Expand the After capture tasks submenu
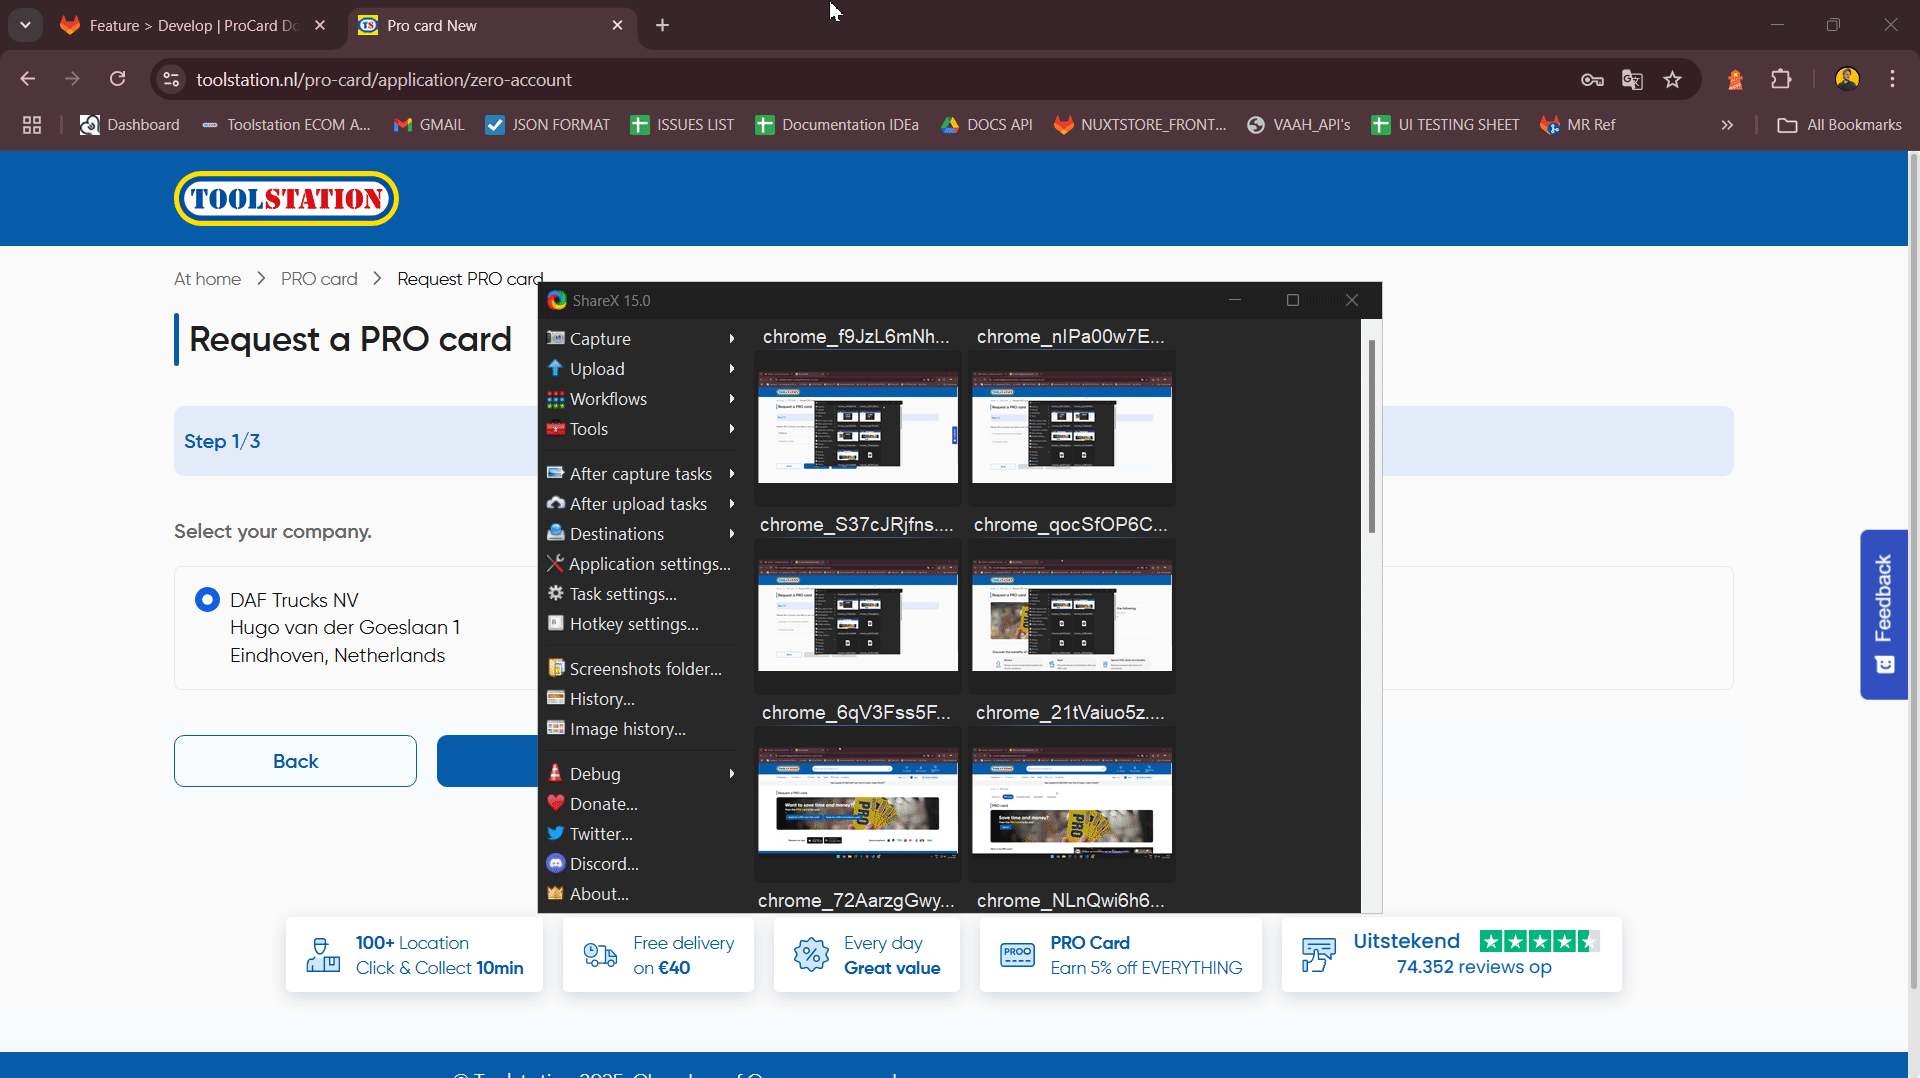 tap(640, 474)
